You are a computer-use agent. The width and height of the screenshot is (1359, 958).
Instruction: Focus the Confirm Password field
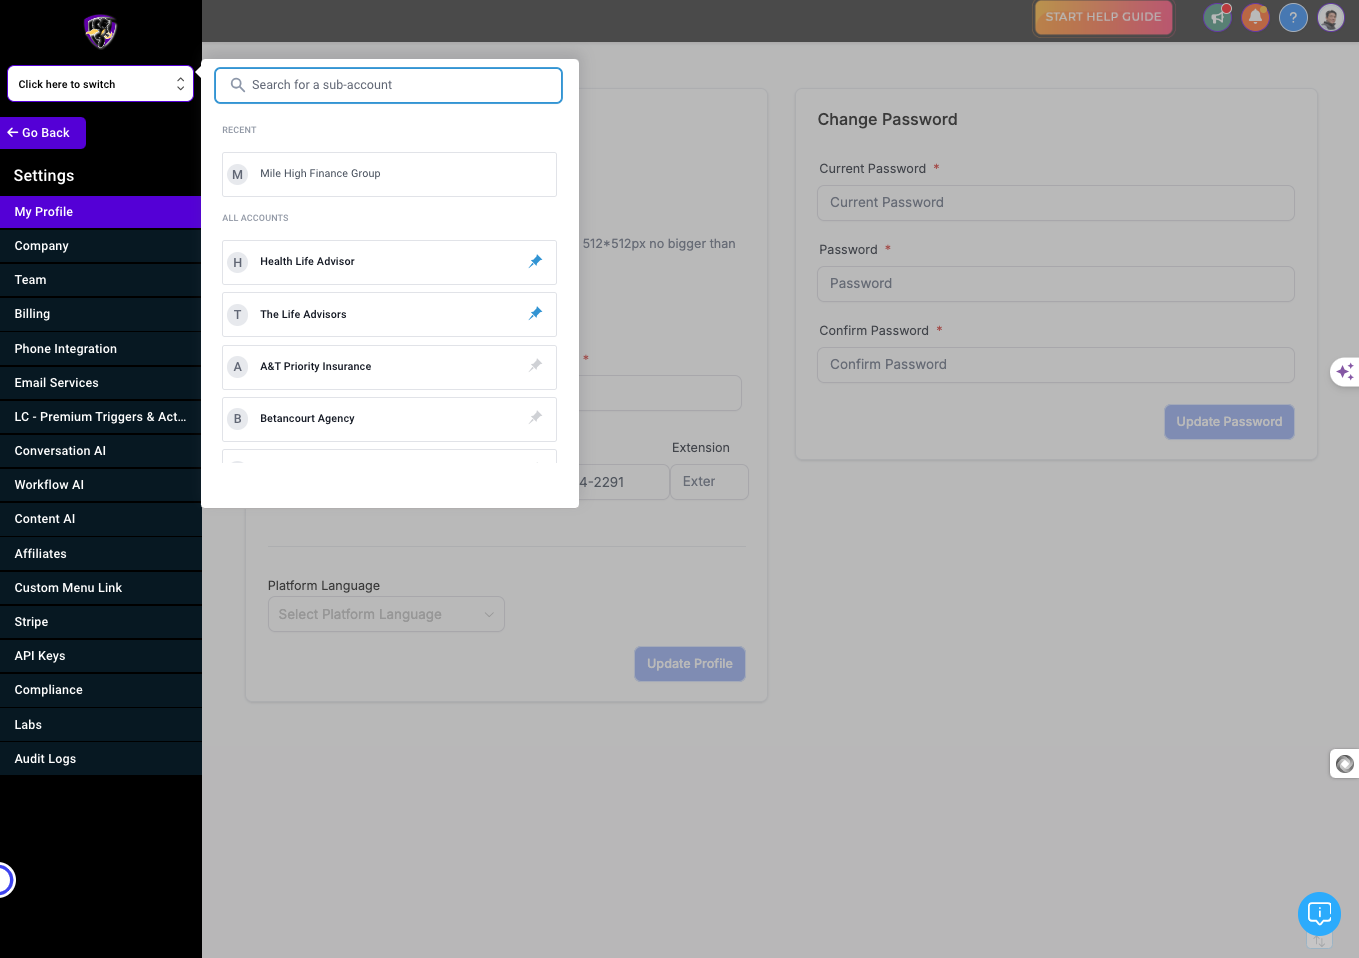[1056, 365]
